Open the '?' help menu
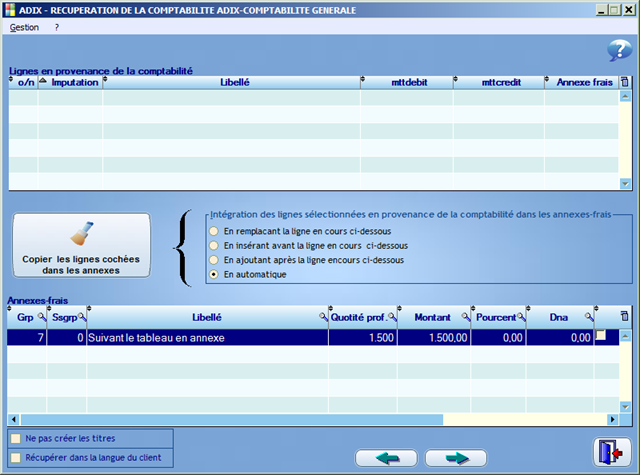Image resolution: width=640 pixels, height=475 pixels. pyautogui.click(x=57, y=27)
